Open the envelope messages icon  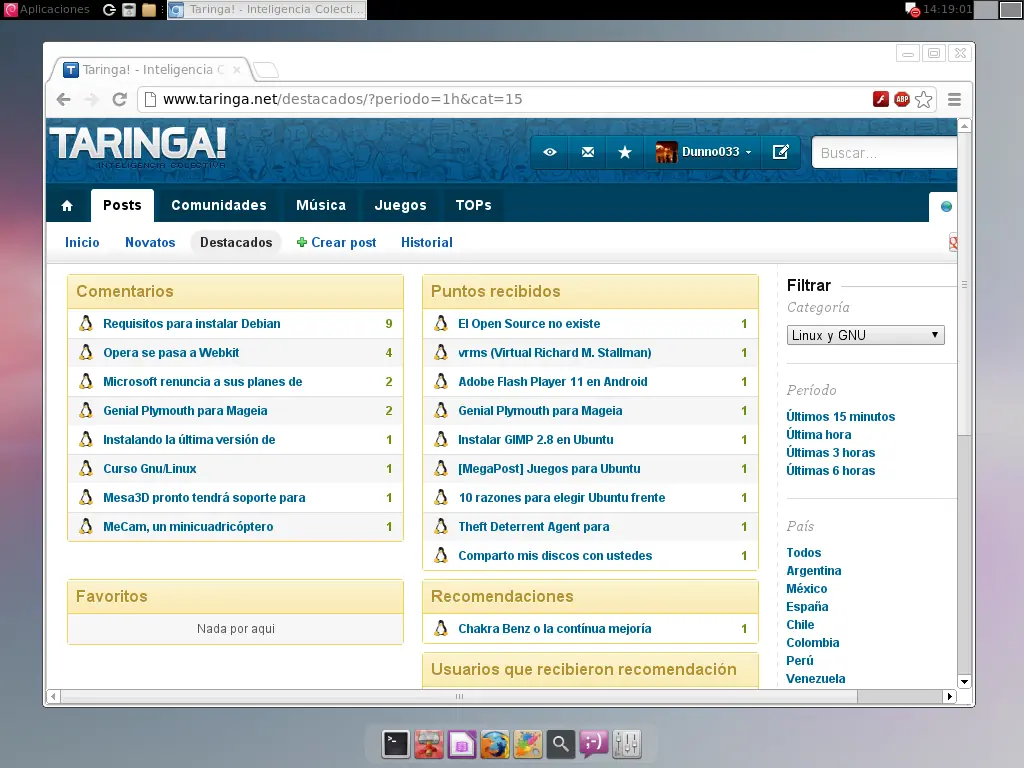click(588, 152)
